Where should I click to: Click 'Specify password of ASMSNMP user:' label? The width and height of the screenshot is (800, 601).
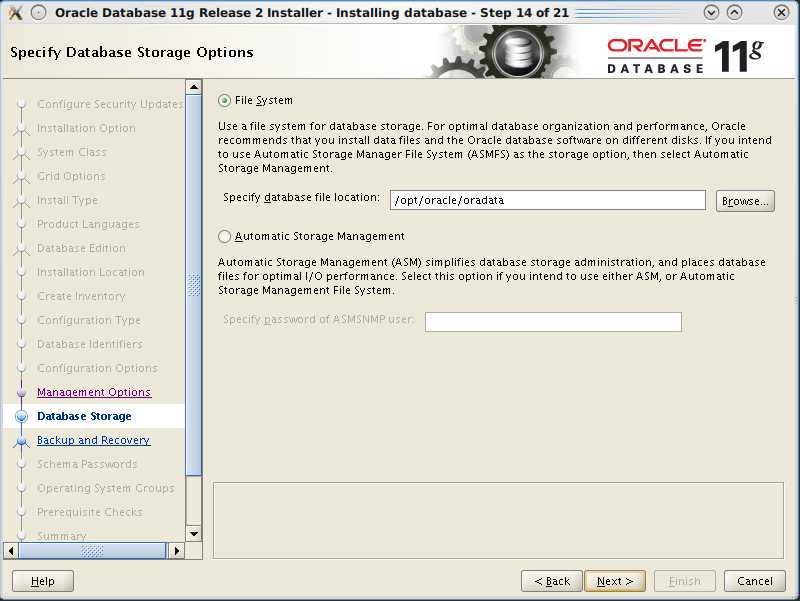(318, 319)
